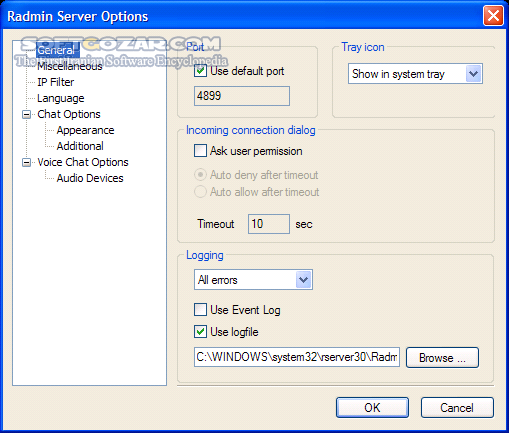
Task: Select Additional under Chat Options
Action: [x=80, y=146]
